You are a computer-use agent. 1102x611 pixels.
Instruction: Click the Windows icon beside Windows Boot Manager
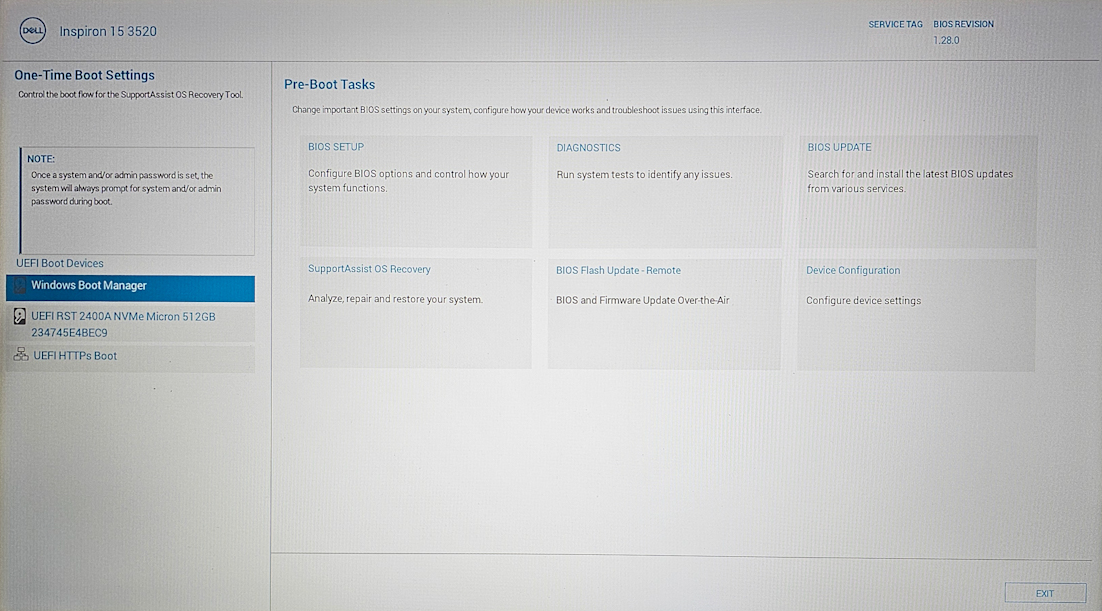21,288
